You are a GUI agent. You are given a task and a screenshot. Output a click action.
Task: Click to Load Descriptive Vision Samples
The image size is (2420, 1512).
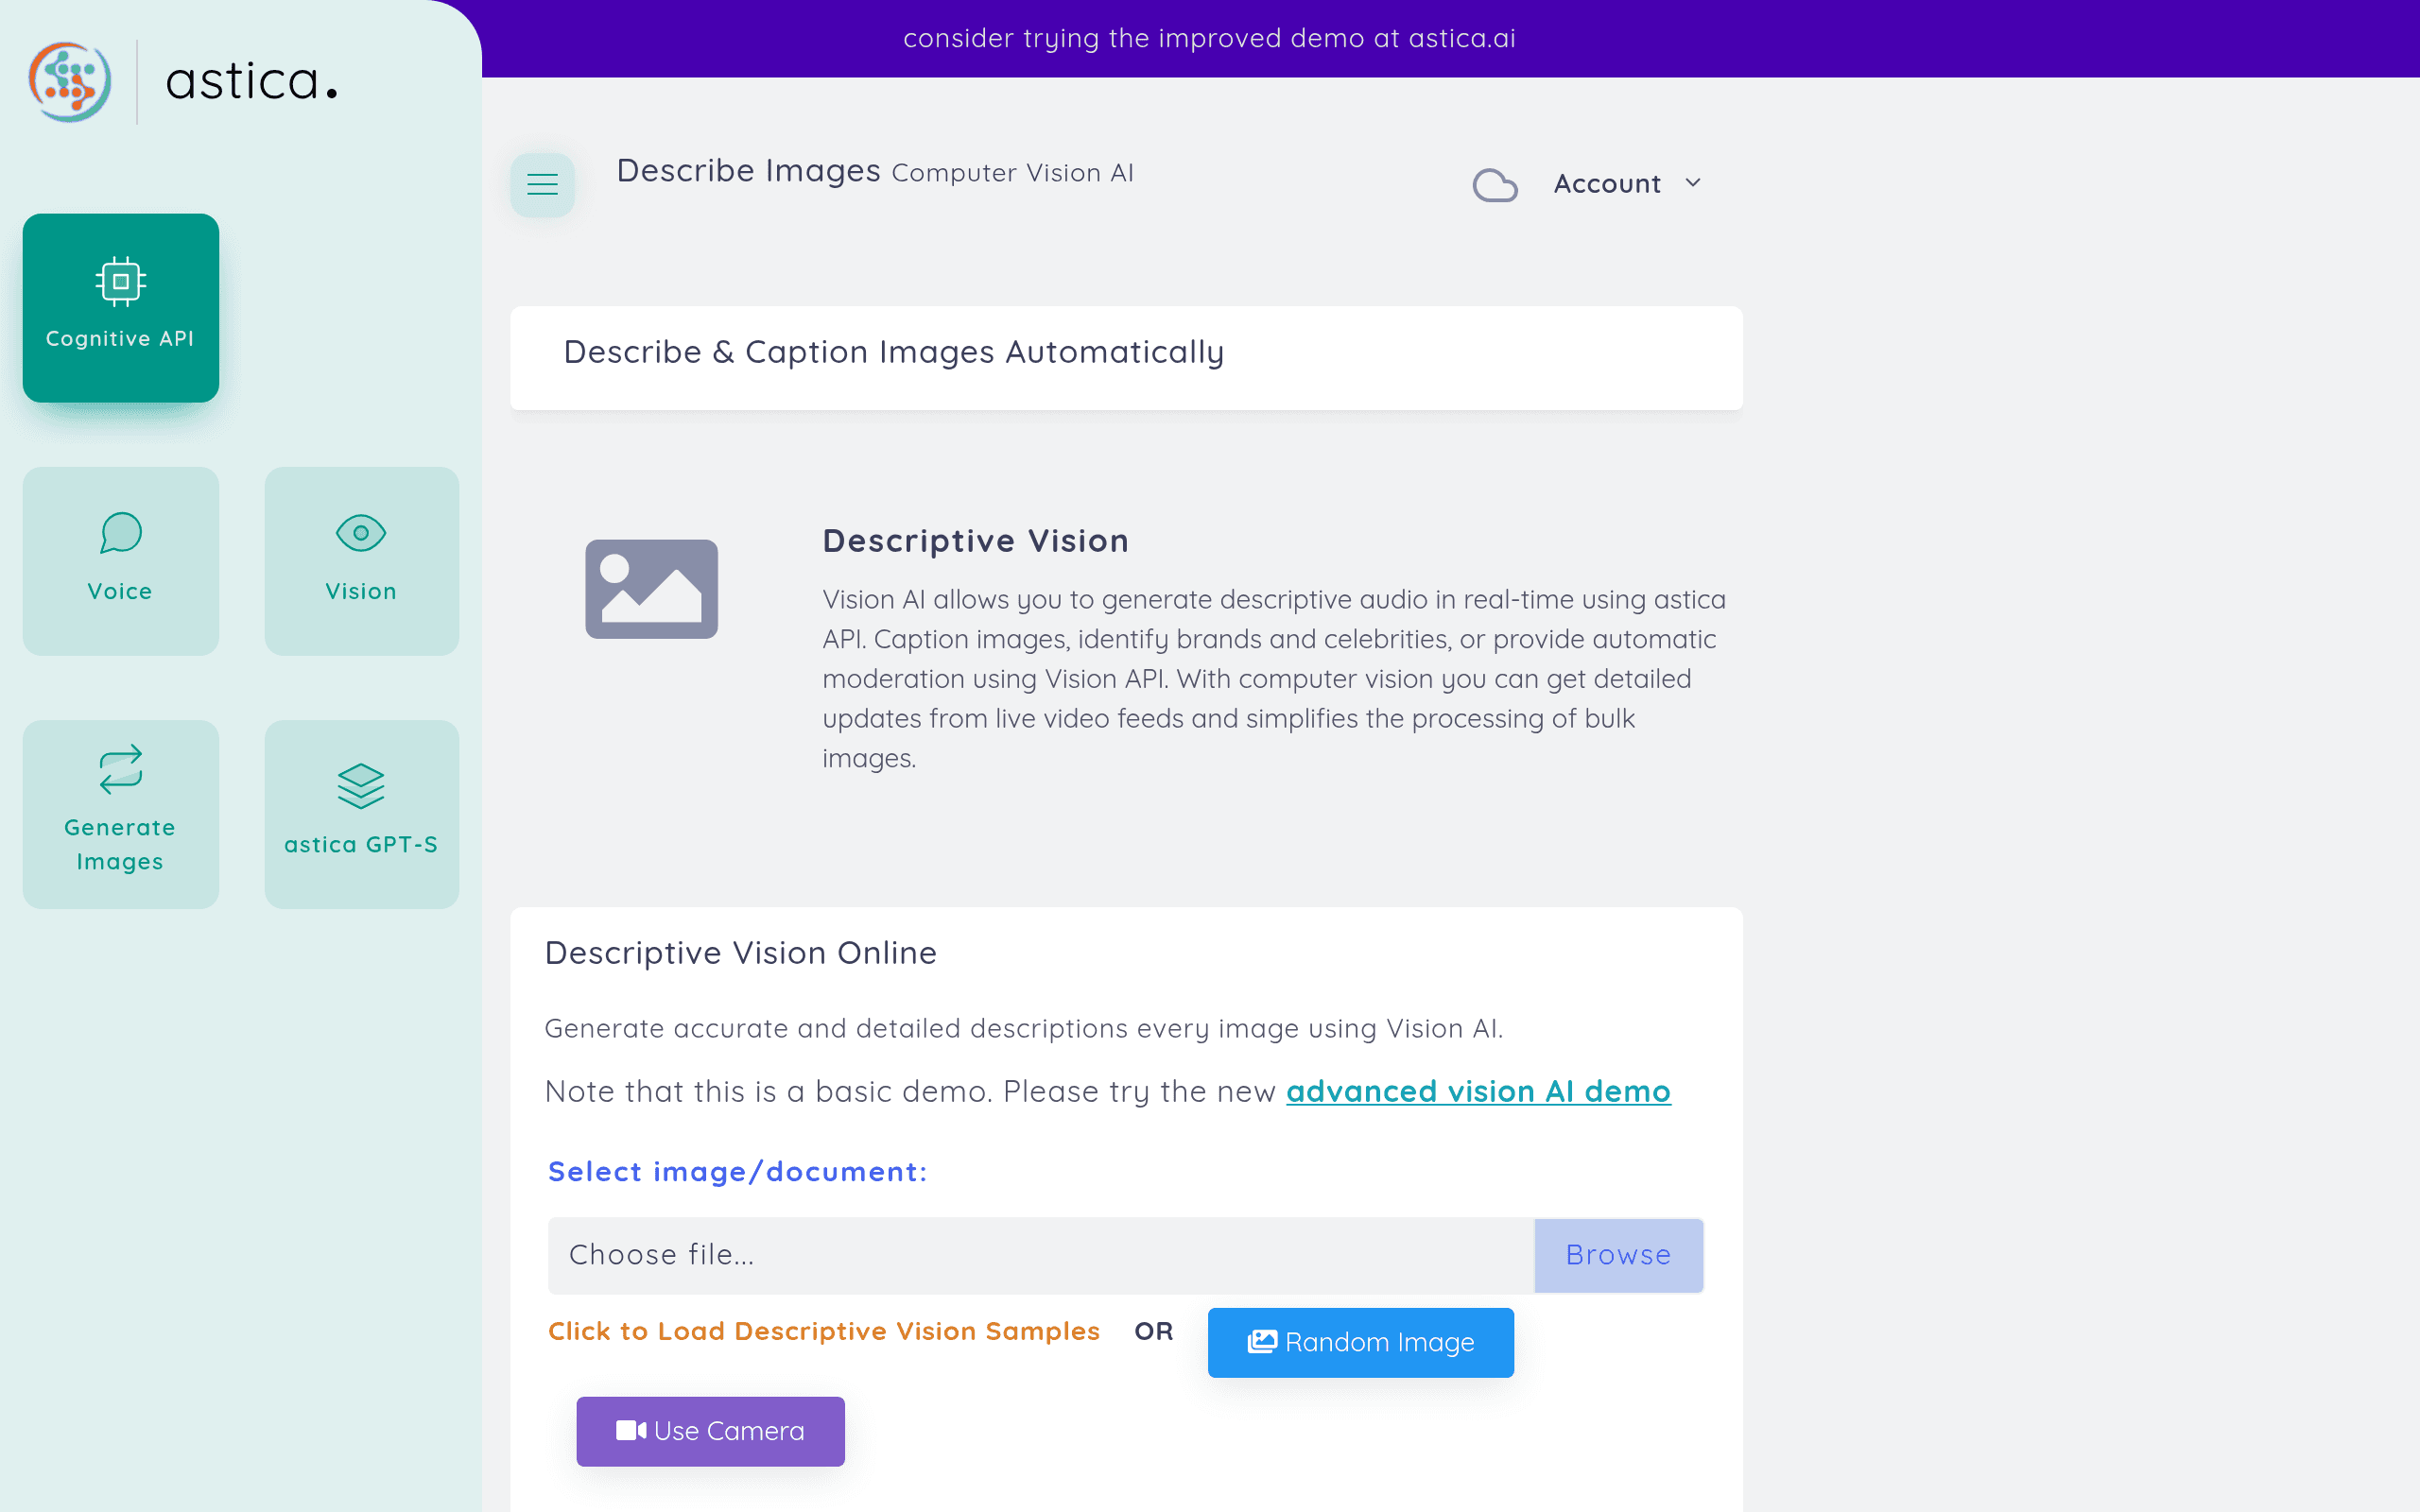click(x=824, y=1331)
